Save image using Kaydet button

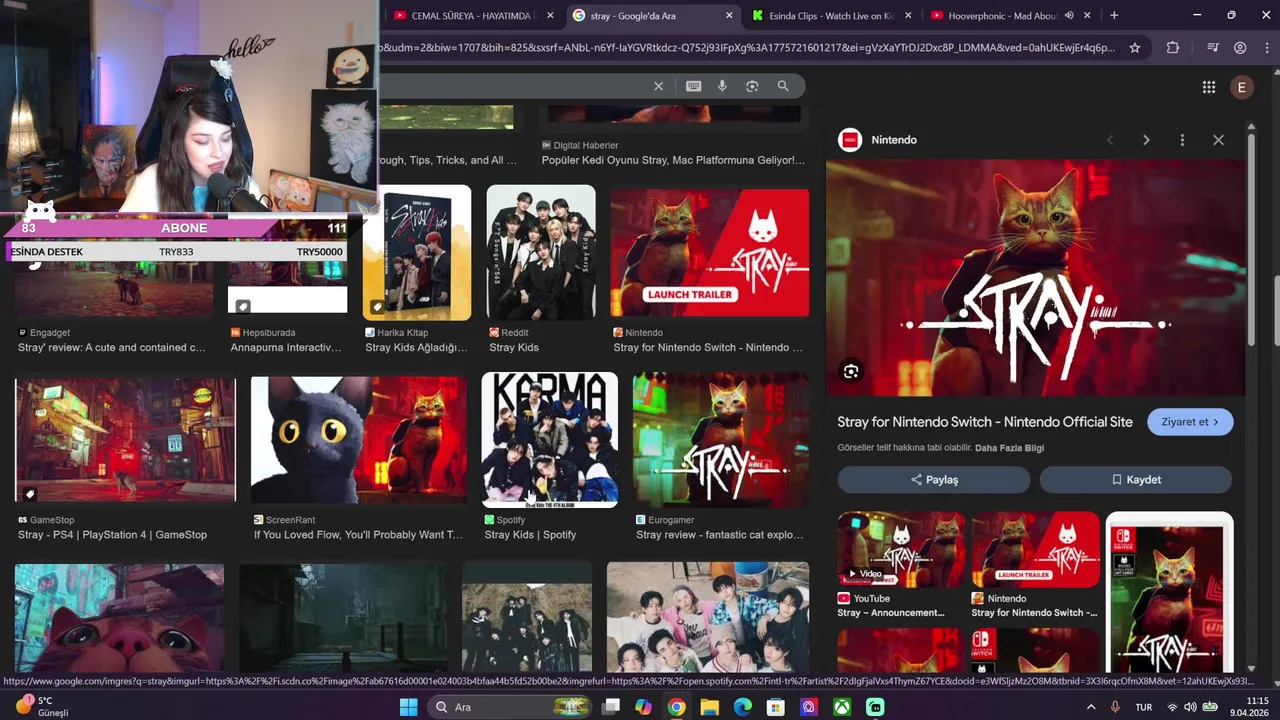[1136, 480]
